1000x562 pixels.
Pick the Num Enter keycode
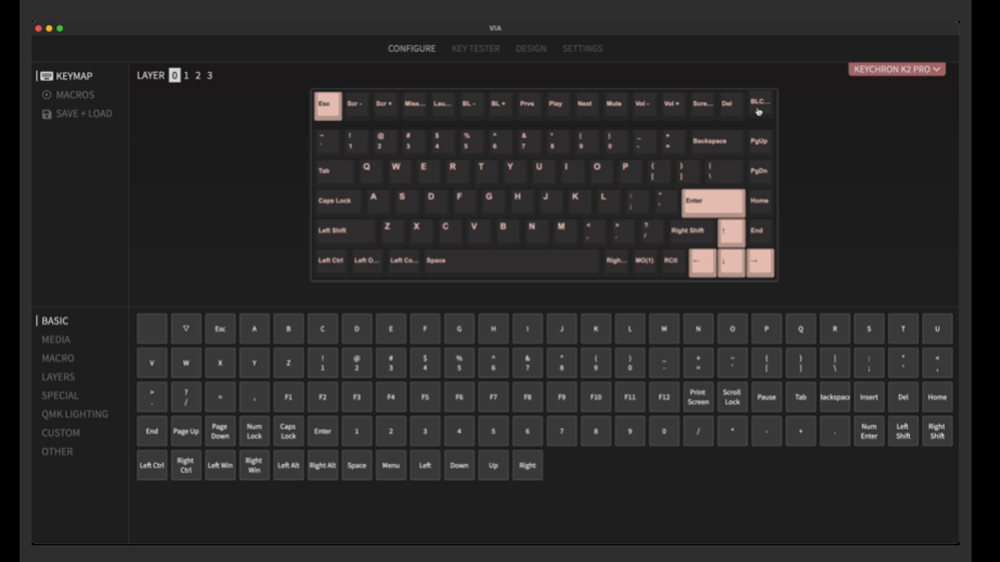coord(869,431)
